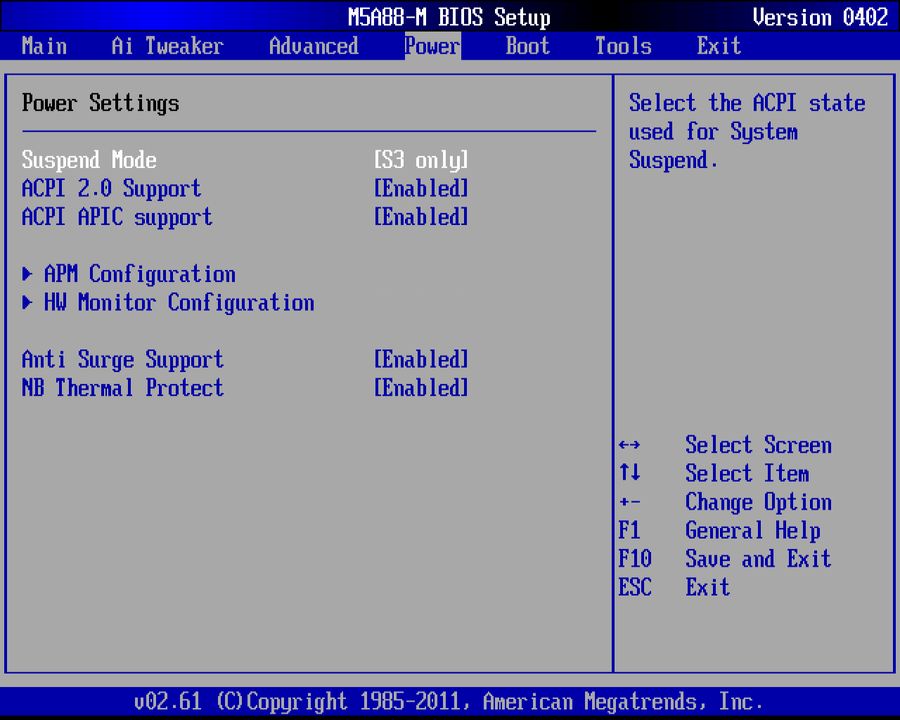Go to the Boot tab
Image resolution: width=900 pixels, height=720 pixels.
click(527, 46)
